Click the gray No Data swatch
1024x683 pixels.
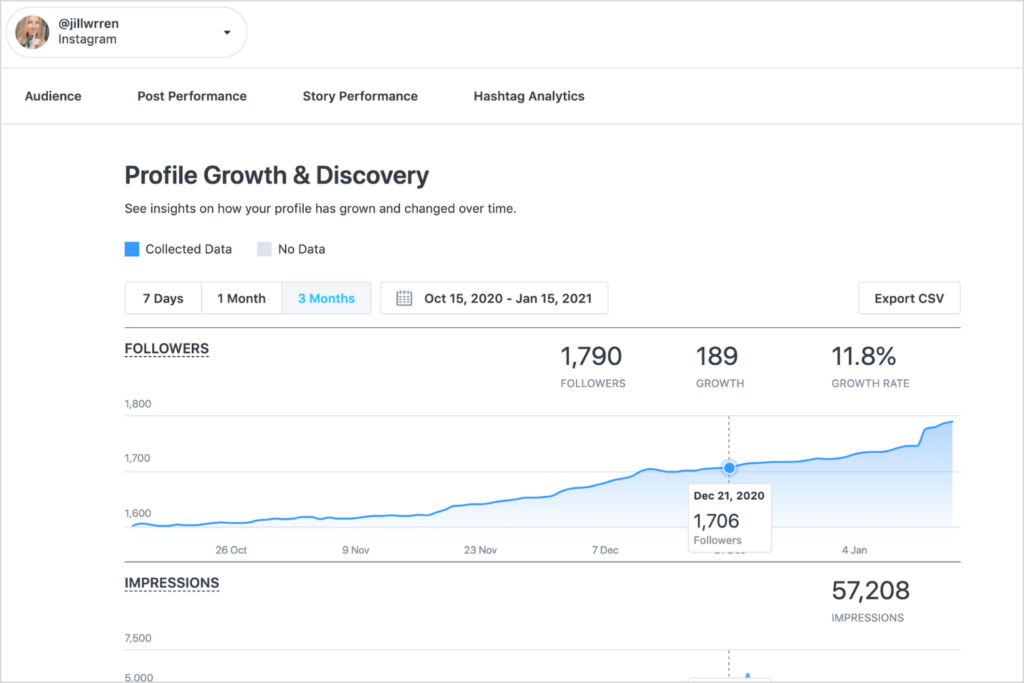coord(264,249)
